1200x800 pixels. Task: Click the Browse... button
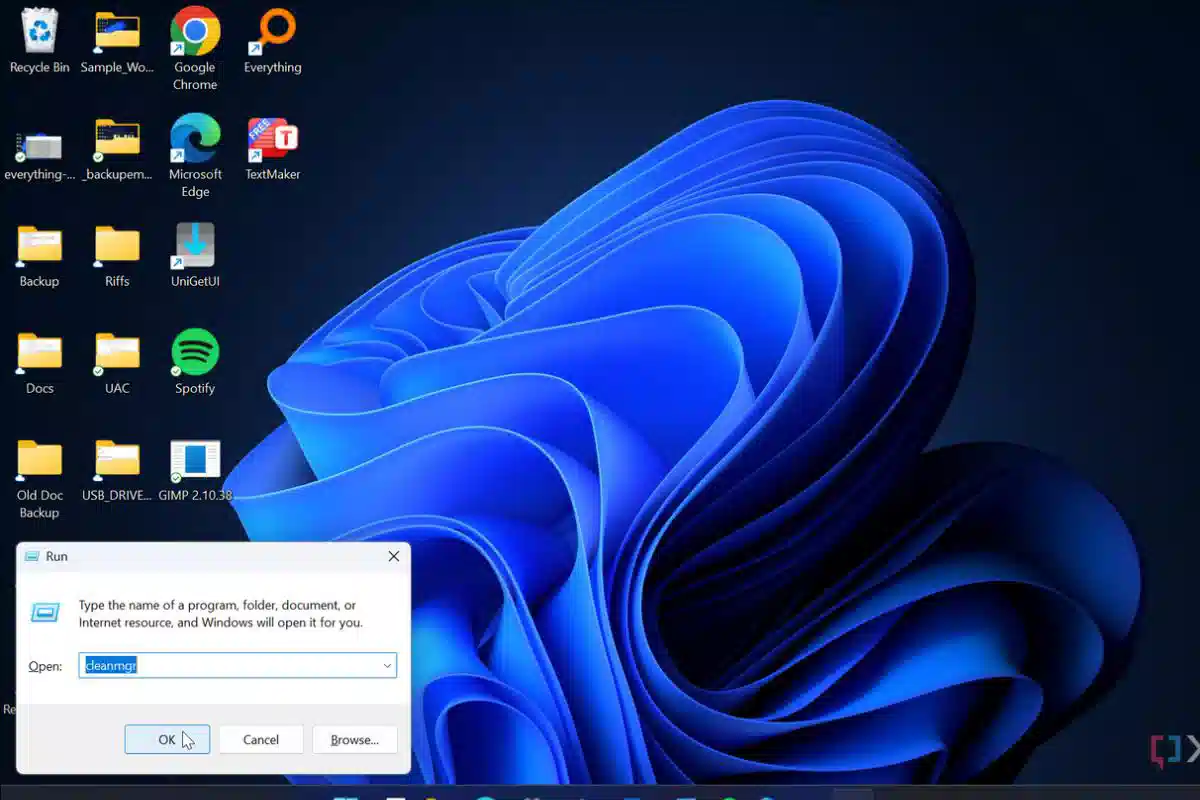(355, 740)
